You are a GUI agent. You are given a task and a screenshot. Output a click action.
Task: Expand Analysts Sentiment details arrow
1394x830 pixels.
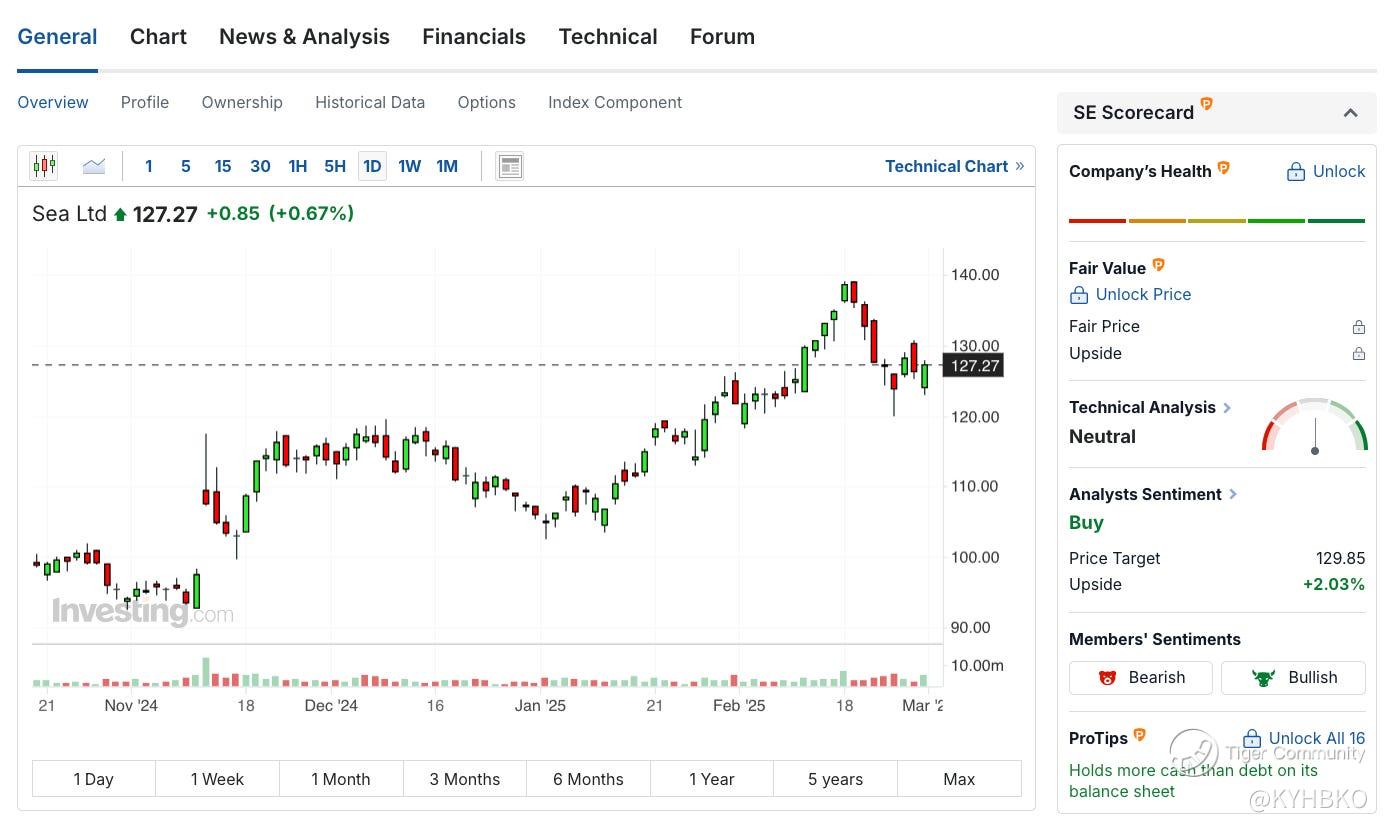1233,494
